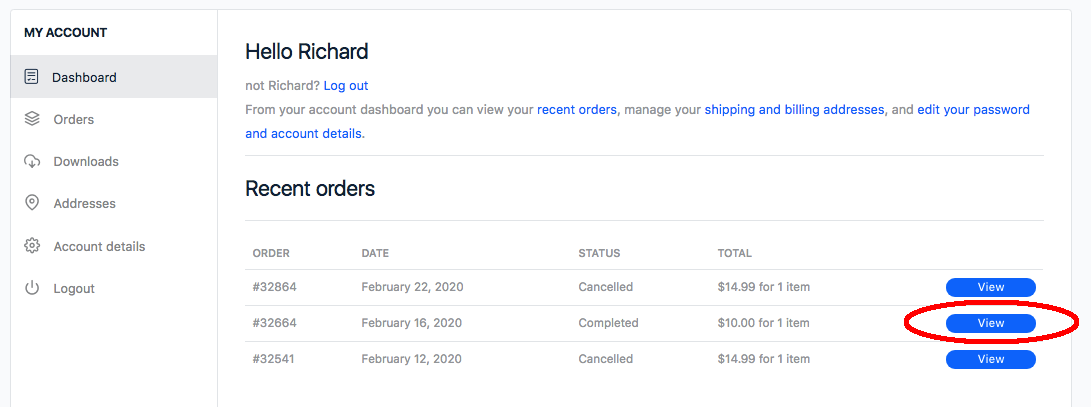The height and width of the screenshot is (407, 1091).
Task: View order #32541 from February 12
Action: point(990,359)
